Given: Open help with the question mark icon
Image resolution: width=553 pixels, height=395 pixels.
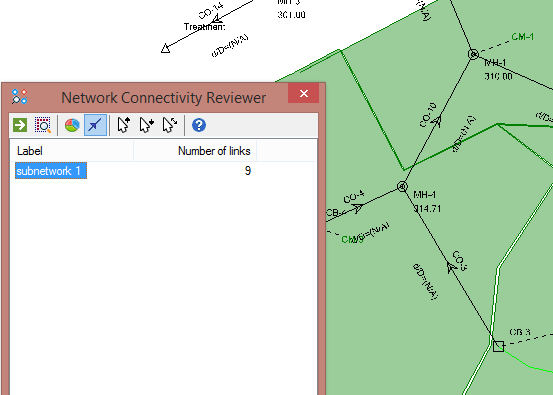Looking at the screenshot, I should (x=199, y=125).
